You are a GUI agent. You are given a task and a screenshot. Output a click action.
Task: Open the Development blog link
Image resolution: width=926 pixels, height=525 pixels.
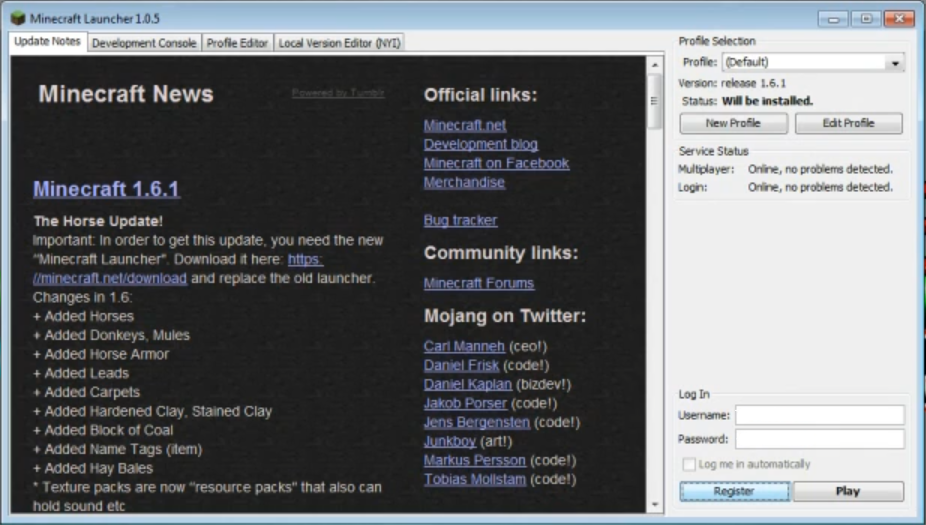(481, 144)
